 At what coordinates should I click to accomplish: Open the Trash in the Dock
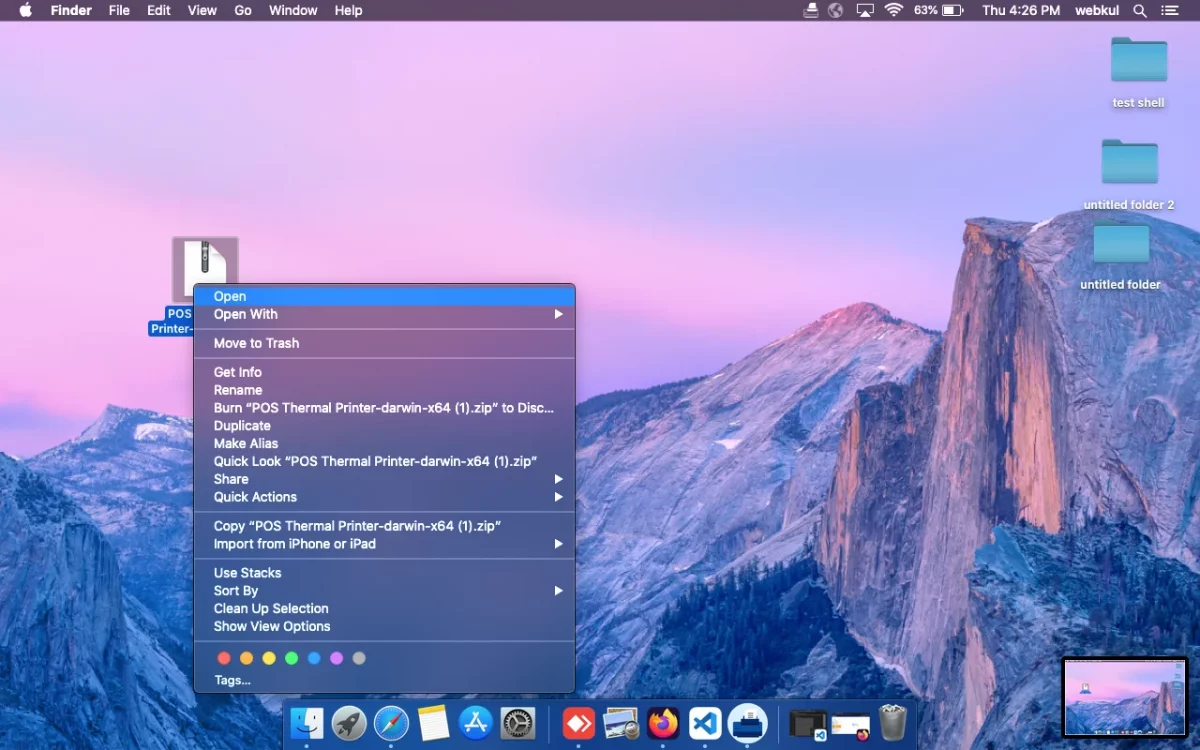(892, 723)
